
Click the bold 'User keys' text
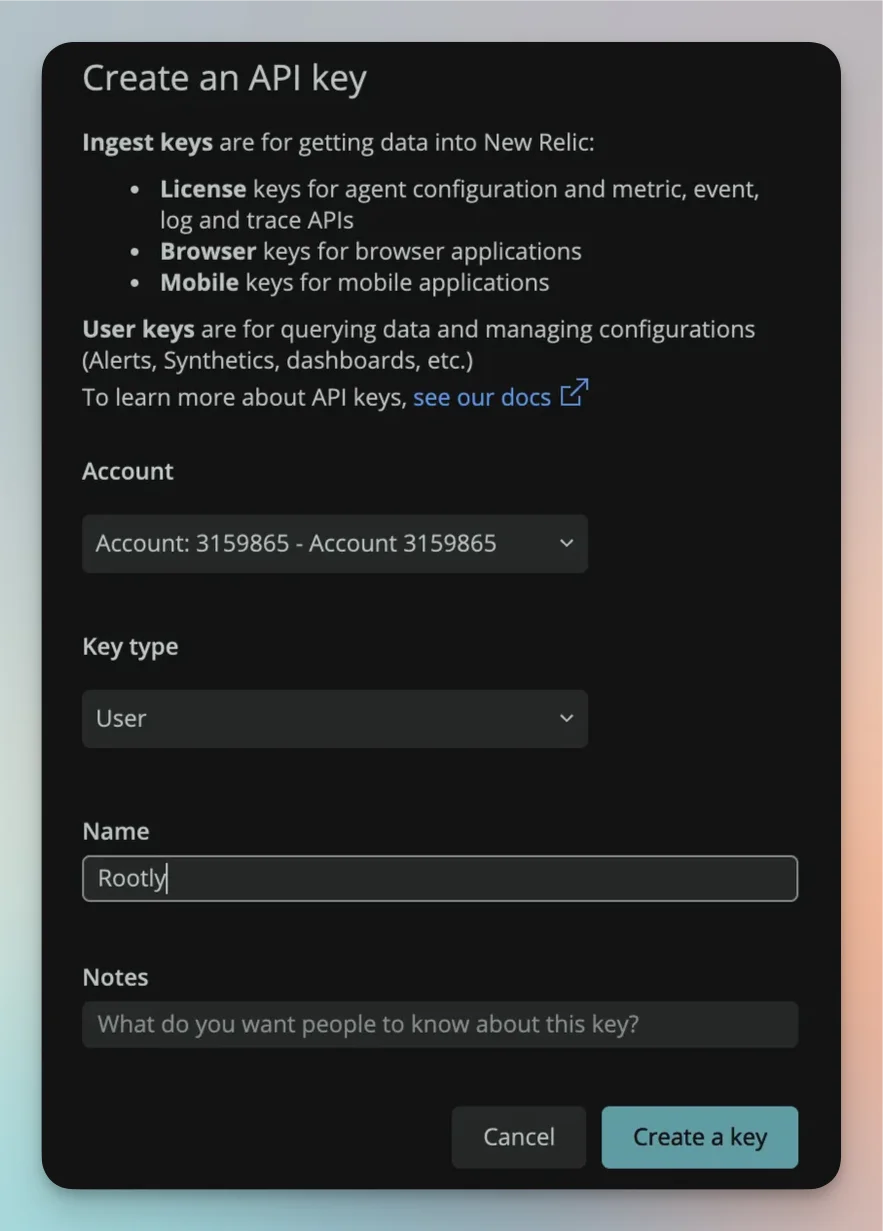tap(138, 329)
